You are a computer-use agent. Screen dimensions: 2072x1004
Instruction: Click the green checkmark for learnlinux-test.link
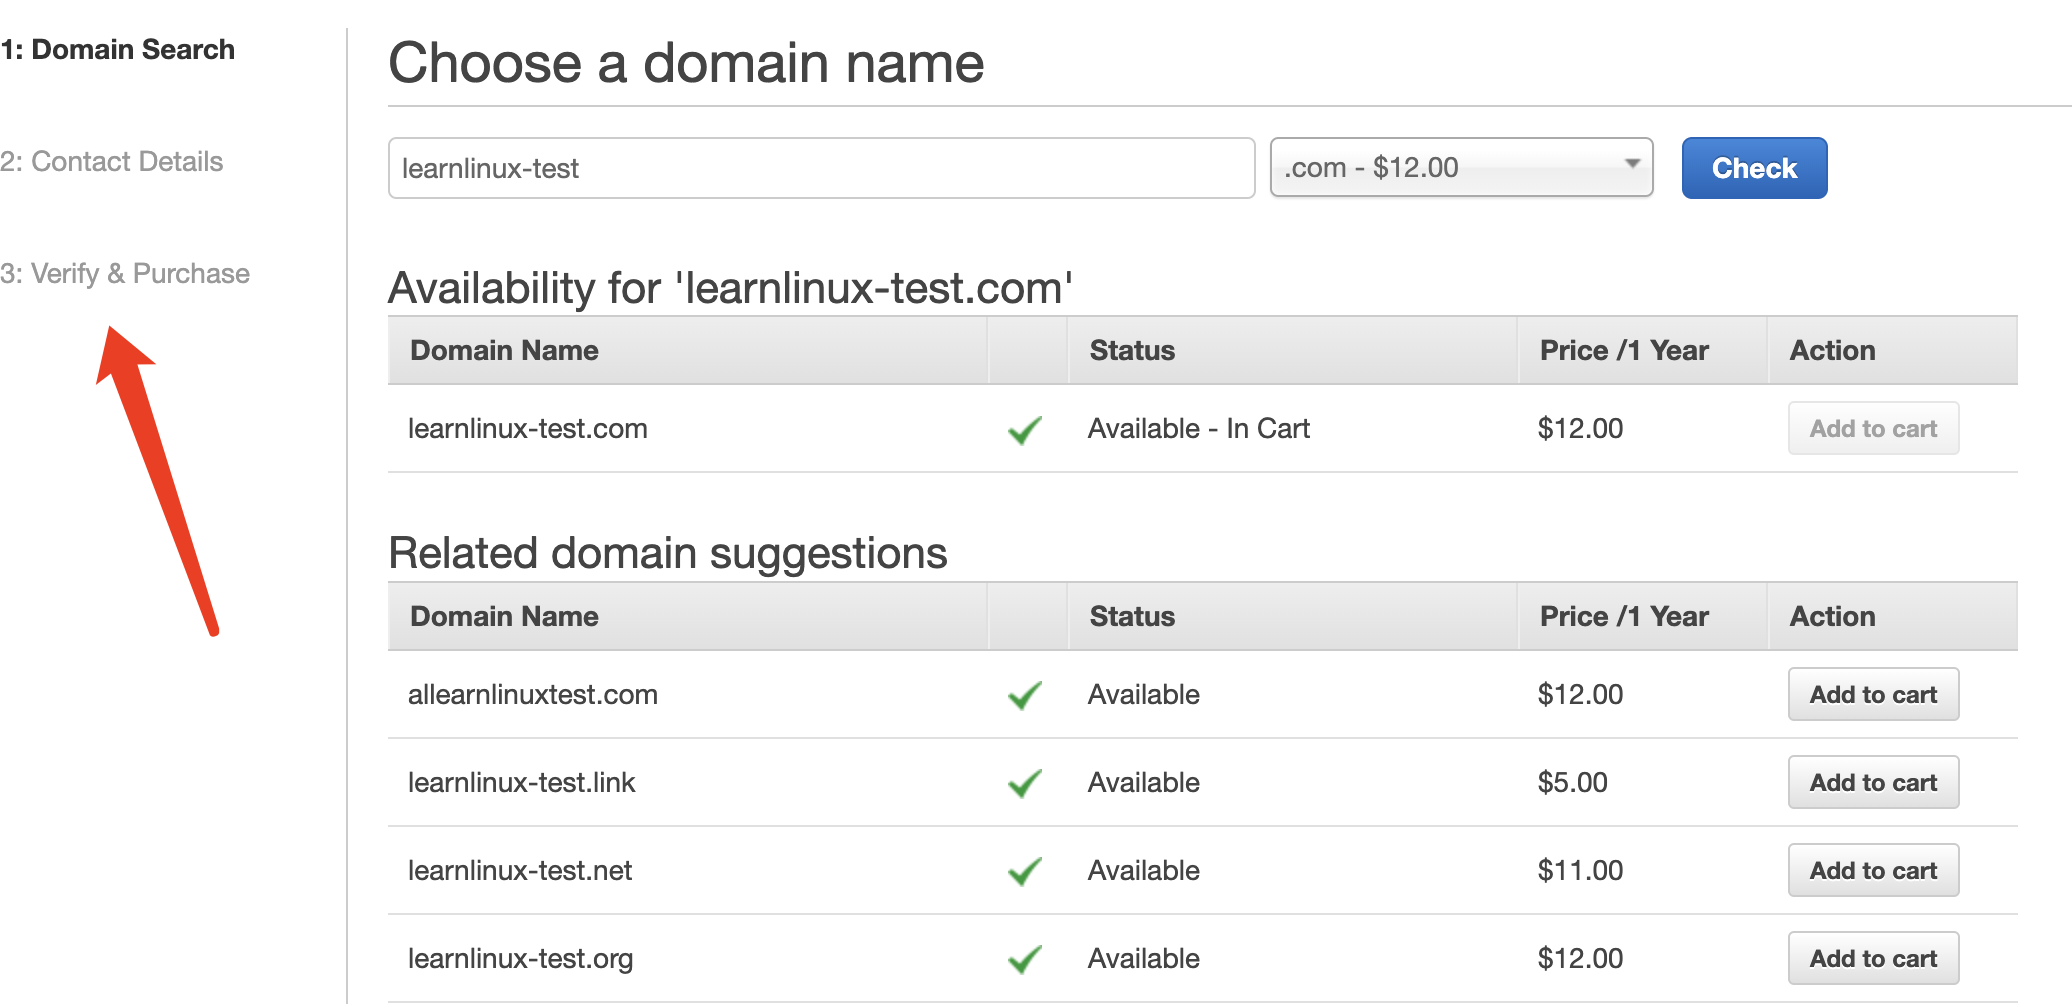tap(1025, 783)
